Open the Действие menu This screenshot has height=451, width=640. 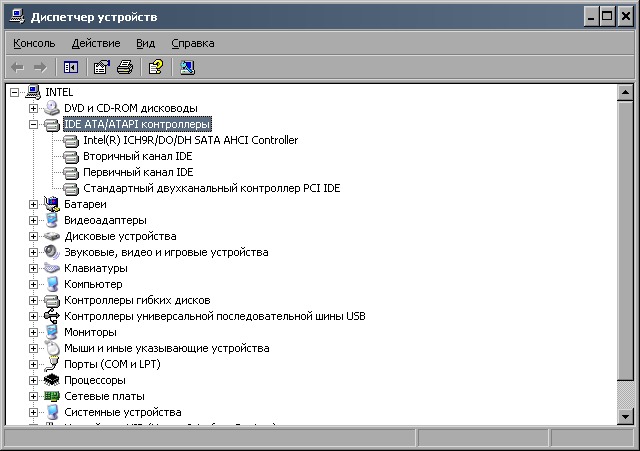(96, 43)
